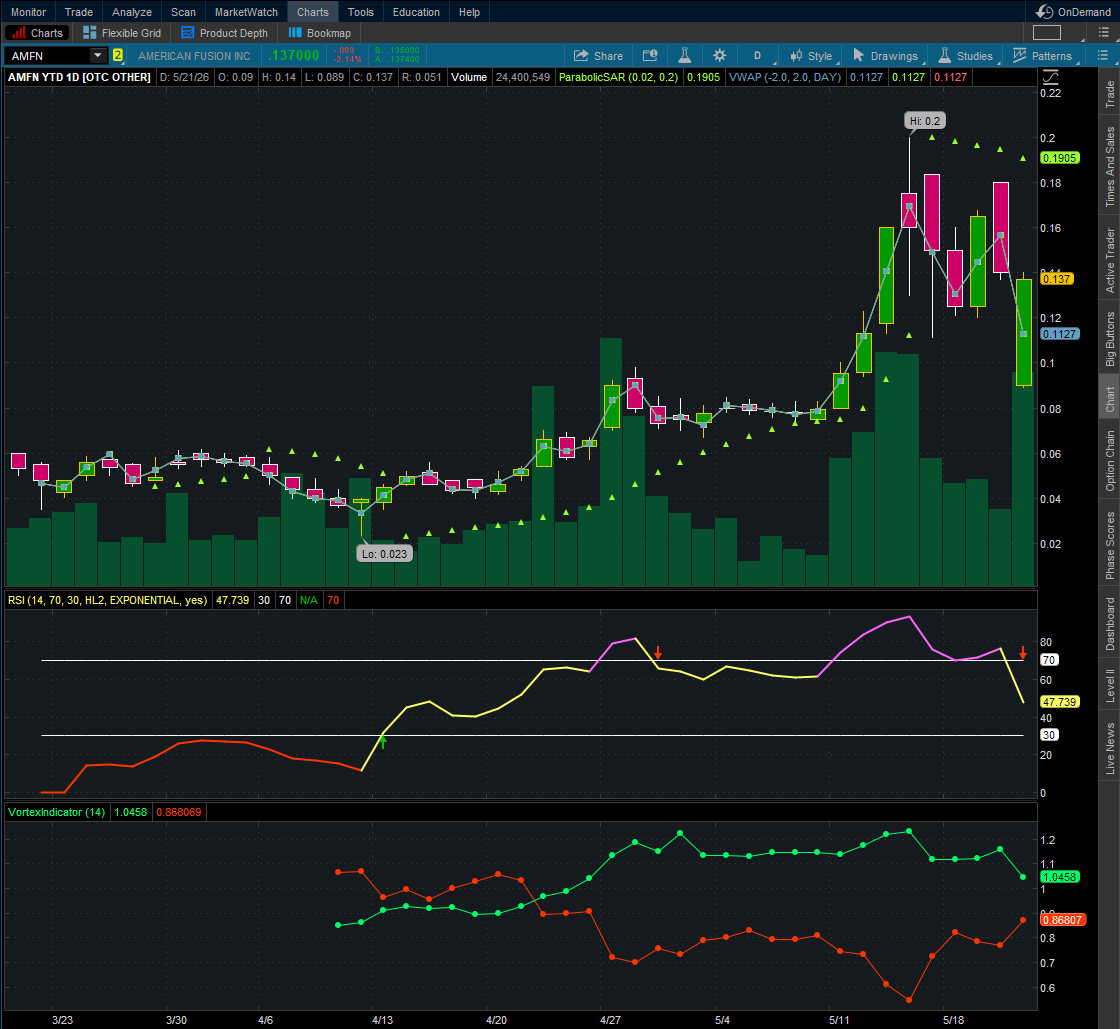The image size is (1120, 1029).
Task: Open the Patterns menu
Action: pyautogui.click(x=1042, y=56)
